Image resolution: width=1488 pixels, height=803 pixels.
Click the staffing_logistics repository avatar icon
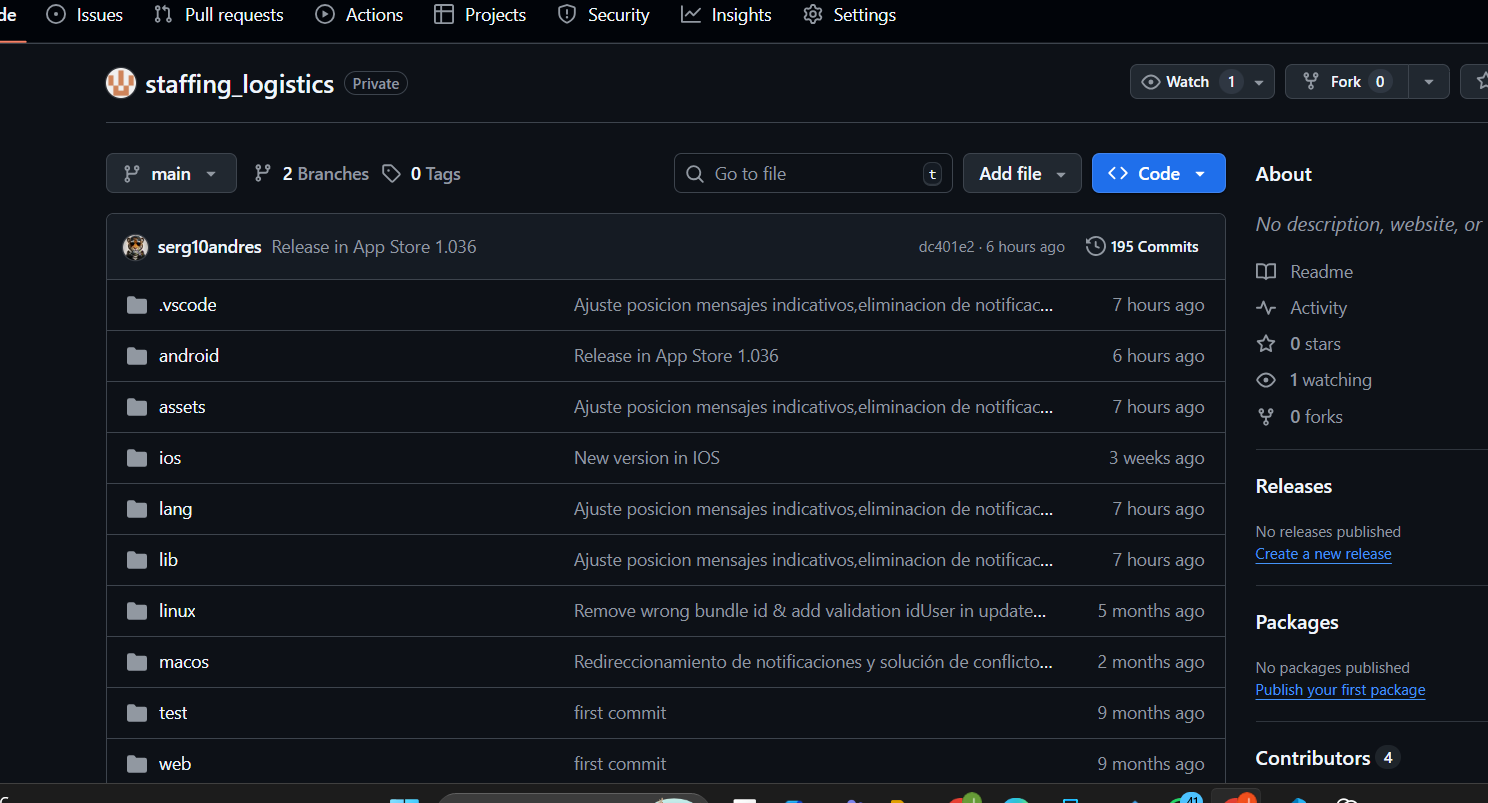pos(121,84)
